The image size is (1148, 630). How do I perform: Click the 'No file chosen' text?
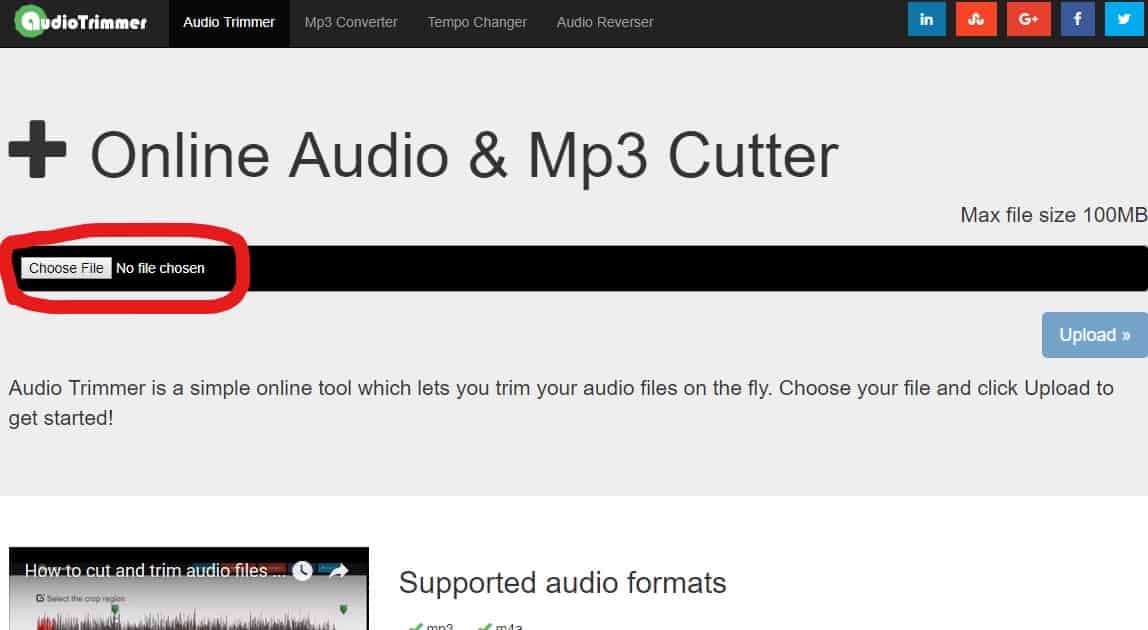click(160, 268)
